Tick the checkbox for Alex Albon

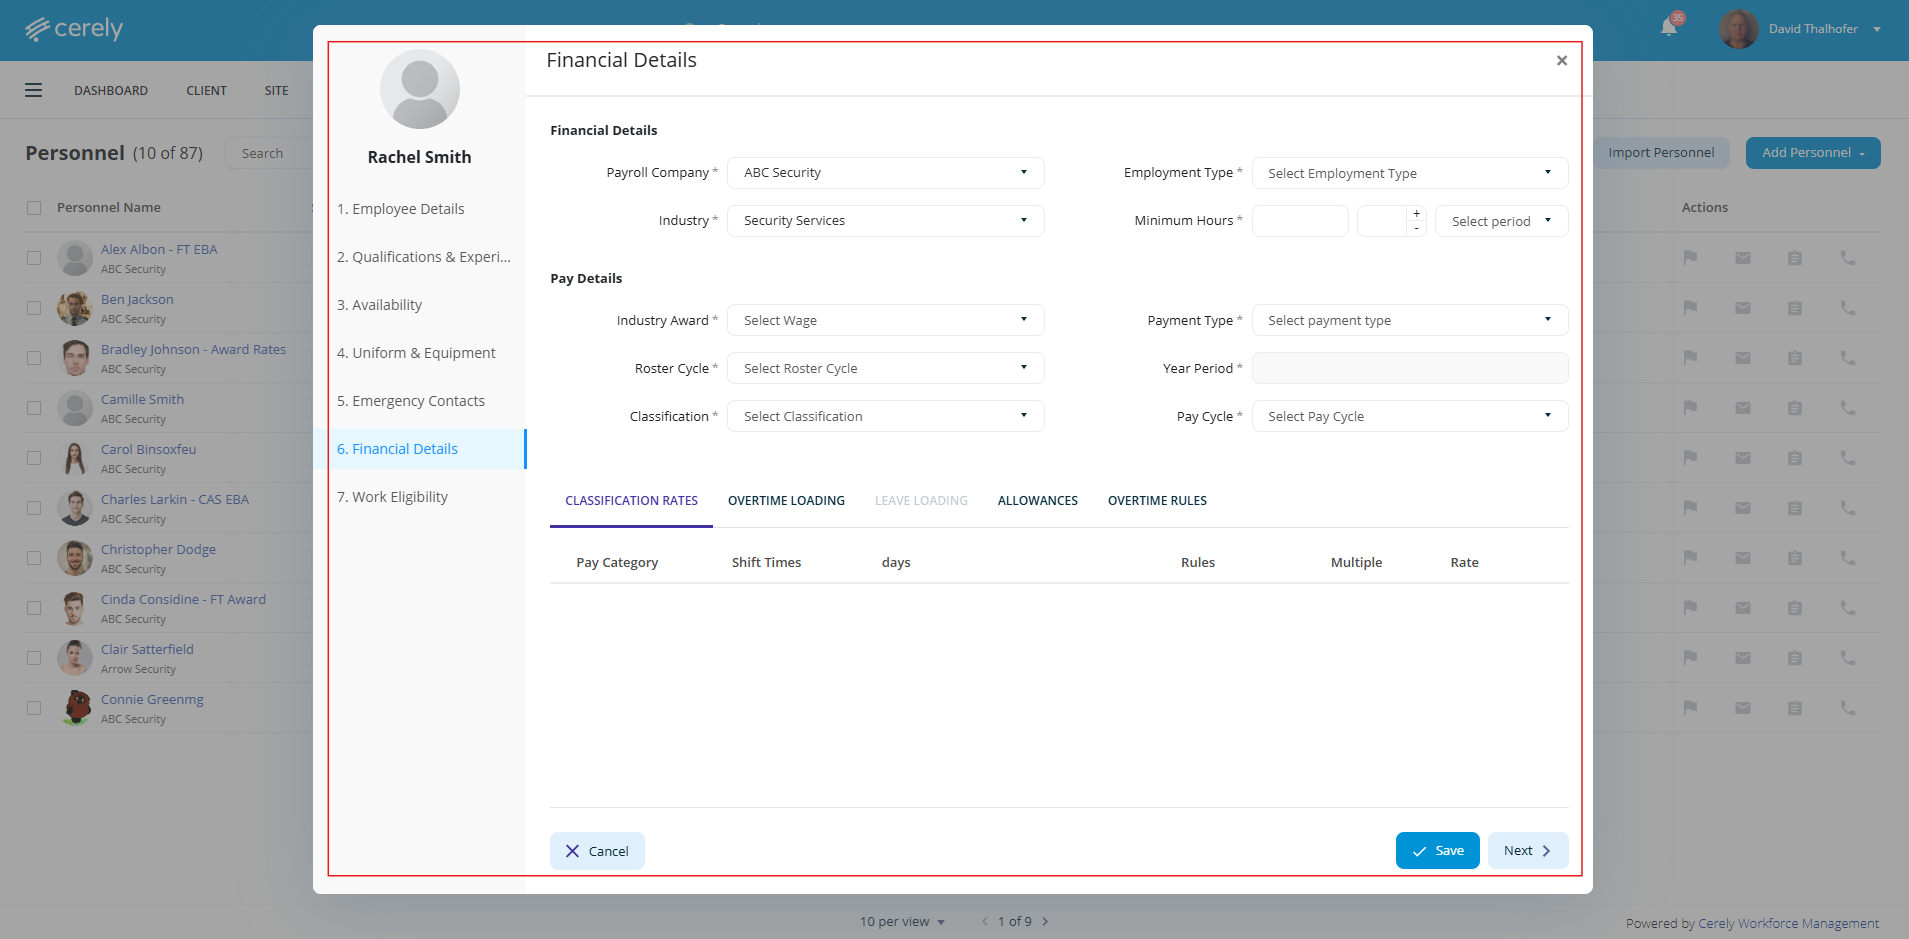(34, 258)
